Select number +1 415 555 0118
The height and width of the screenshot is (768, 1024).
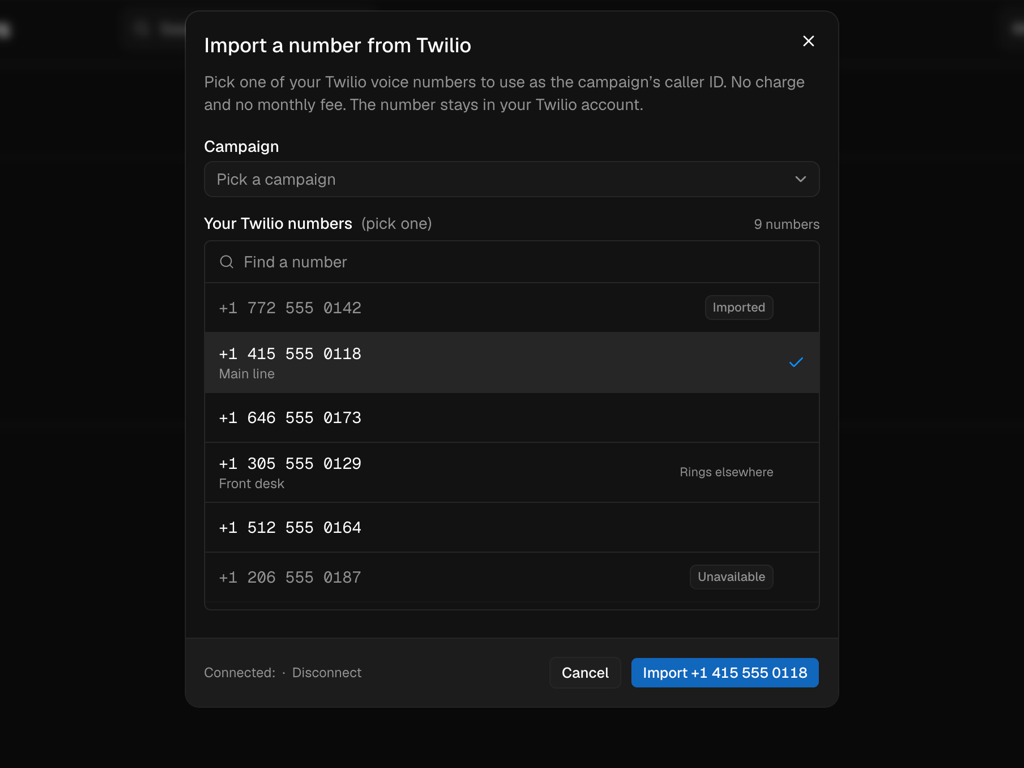coord(511,362)
